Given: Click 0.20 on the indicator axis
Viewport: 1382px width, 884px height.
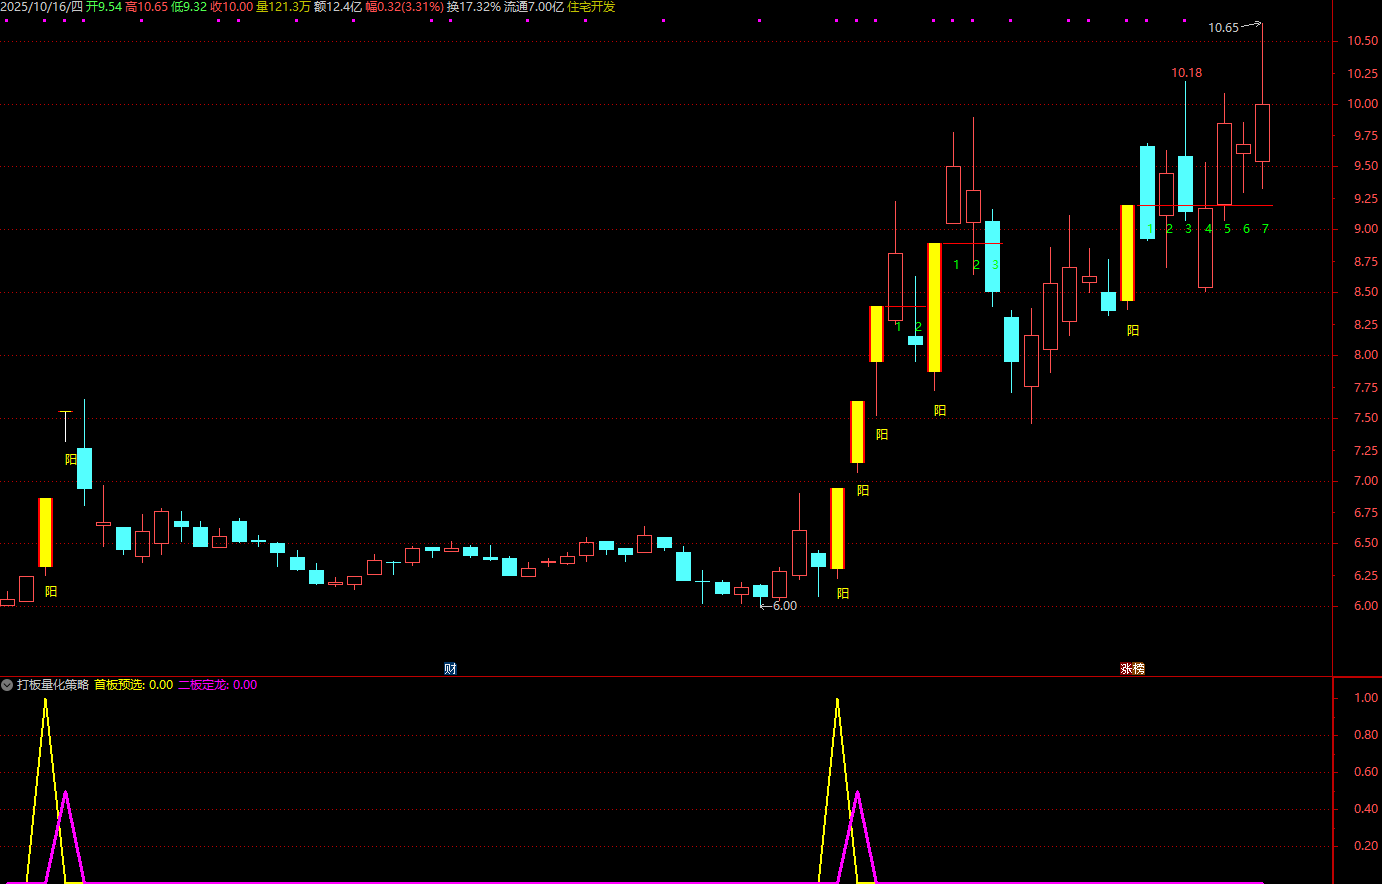Looking at the screenshot, I should pyautogui.click(x=1366, y=846).
